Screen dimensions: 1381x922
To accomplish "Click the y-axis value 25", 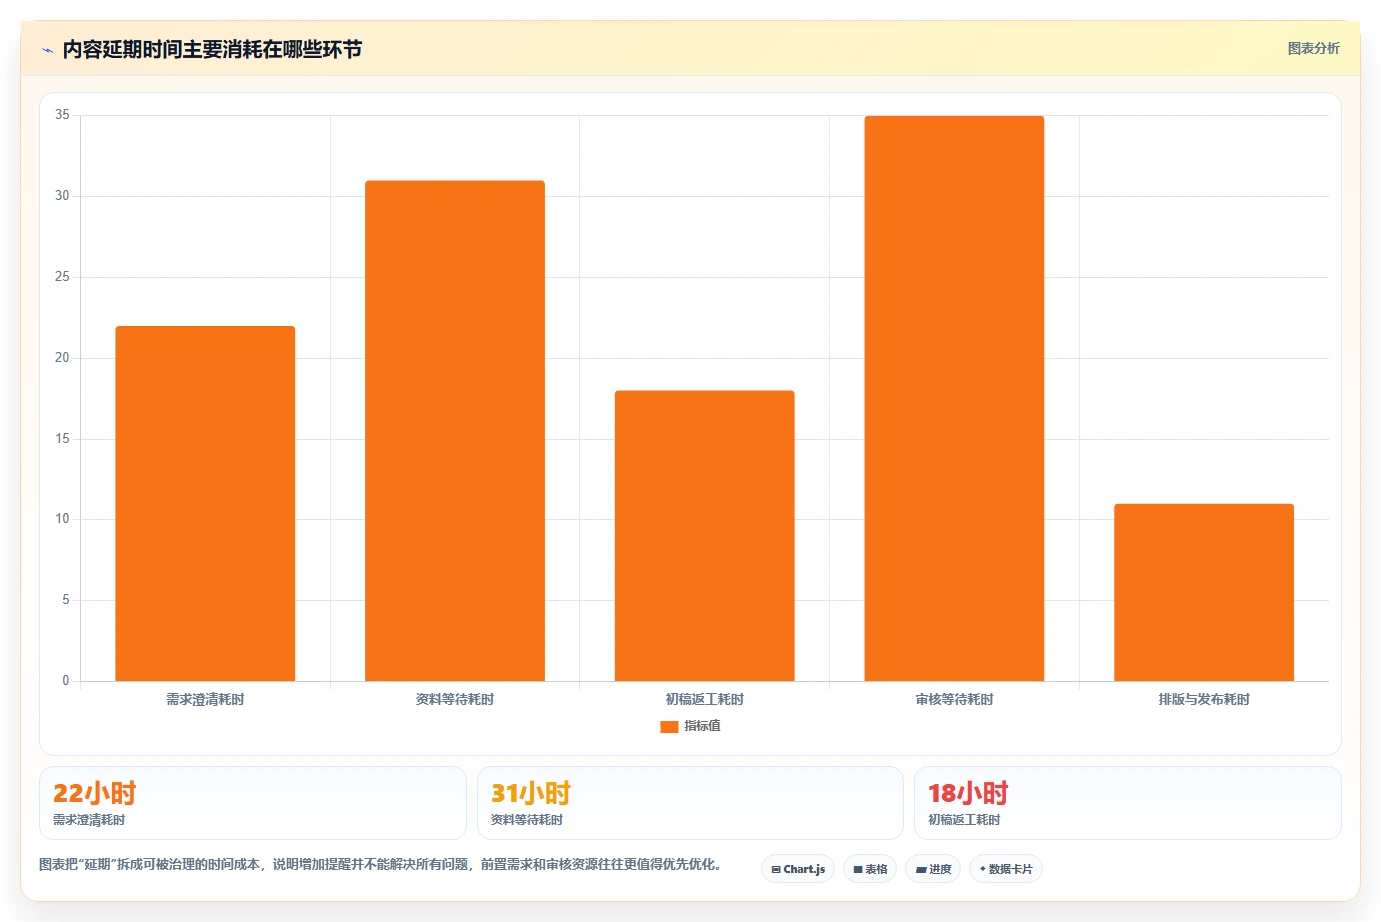I will click(62, 277).
